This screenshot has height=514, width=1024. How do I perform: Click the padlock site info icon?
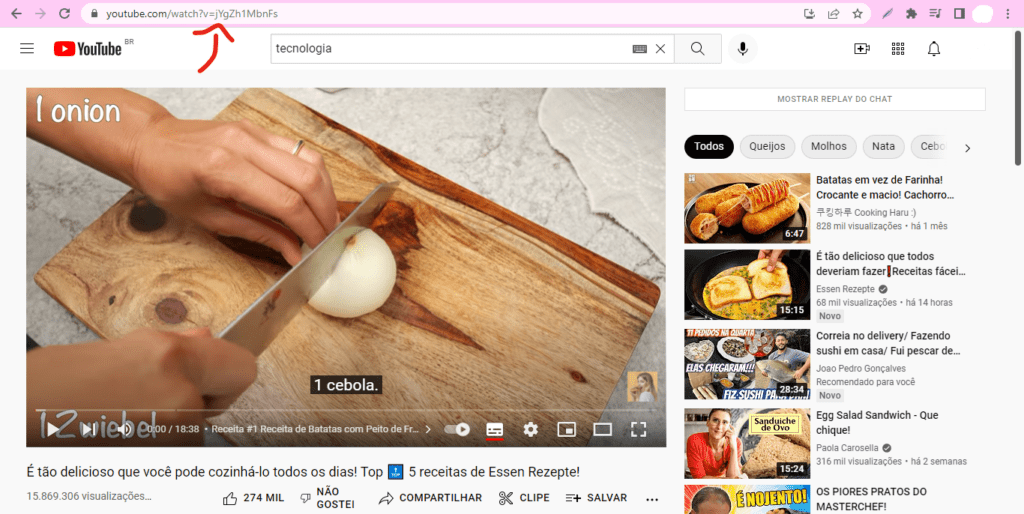[x=94, y=14]
